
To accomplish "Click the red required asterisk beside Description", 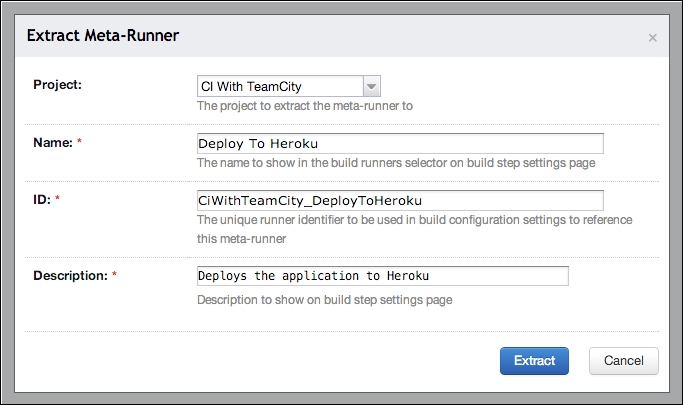I will coord(115,274).
